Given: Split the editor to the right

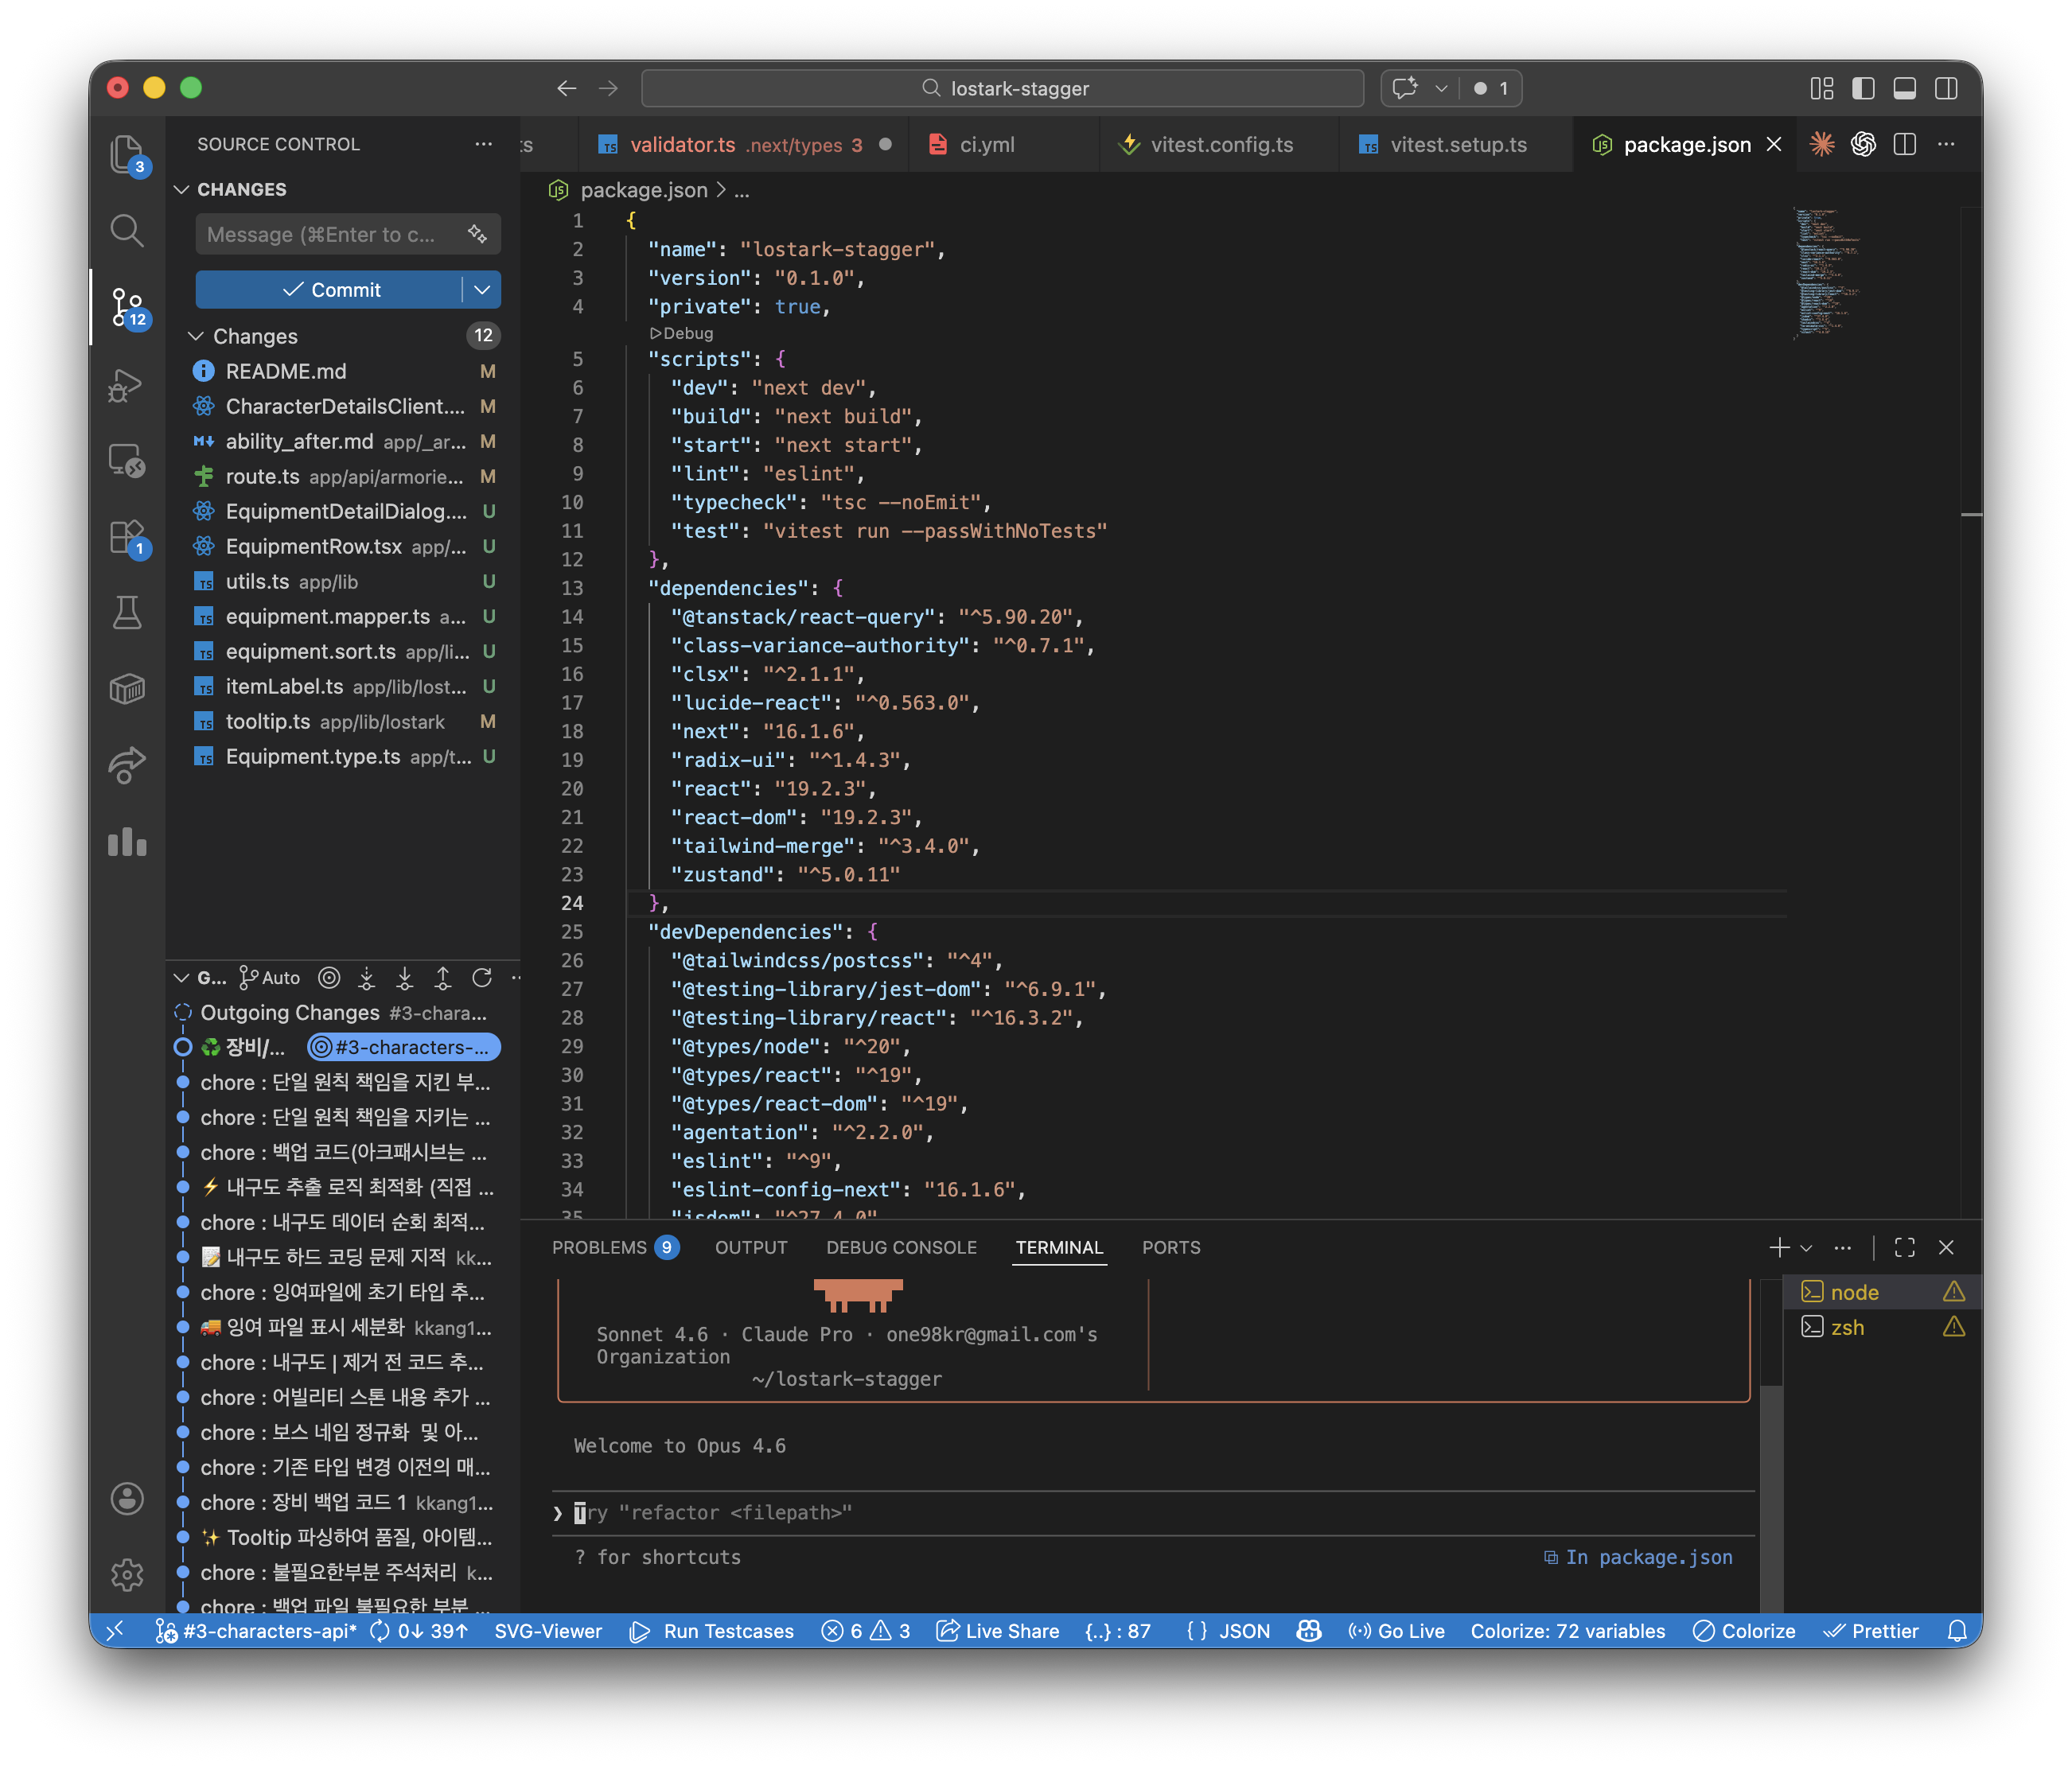Looking at the screenshot, I should click(1905, 144).
